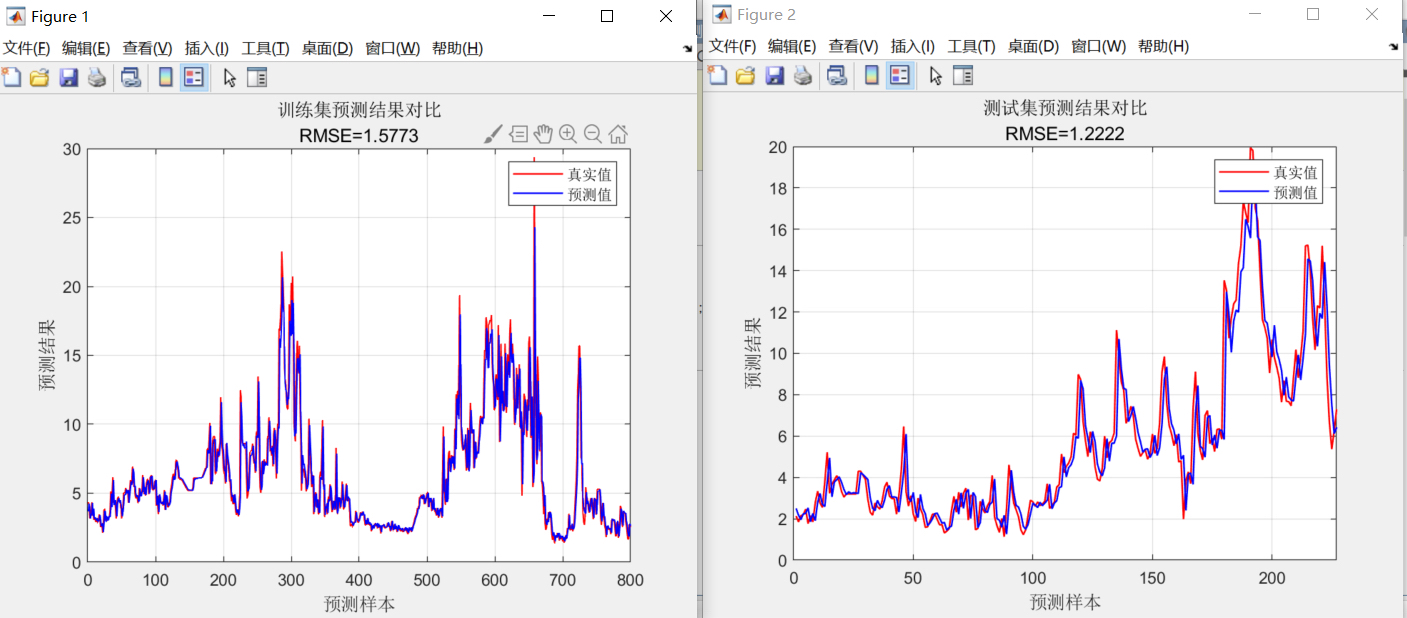This screenshot has height=618, width=1407.
Task: Click Print Figure icon in Figure 1 toolbar
Action: pos(97,77)
